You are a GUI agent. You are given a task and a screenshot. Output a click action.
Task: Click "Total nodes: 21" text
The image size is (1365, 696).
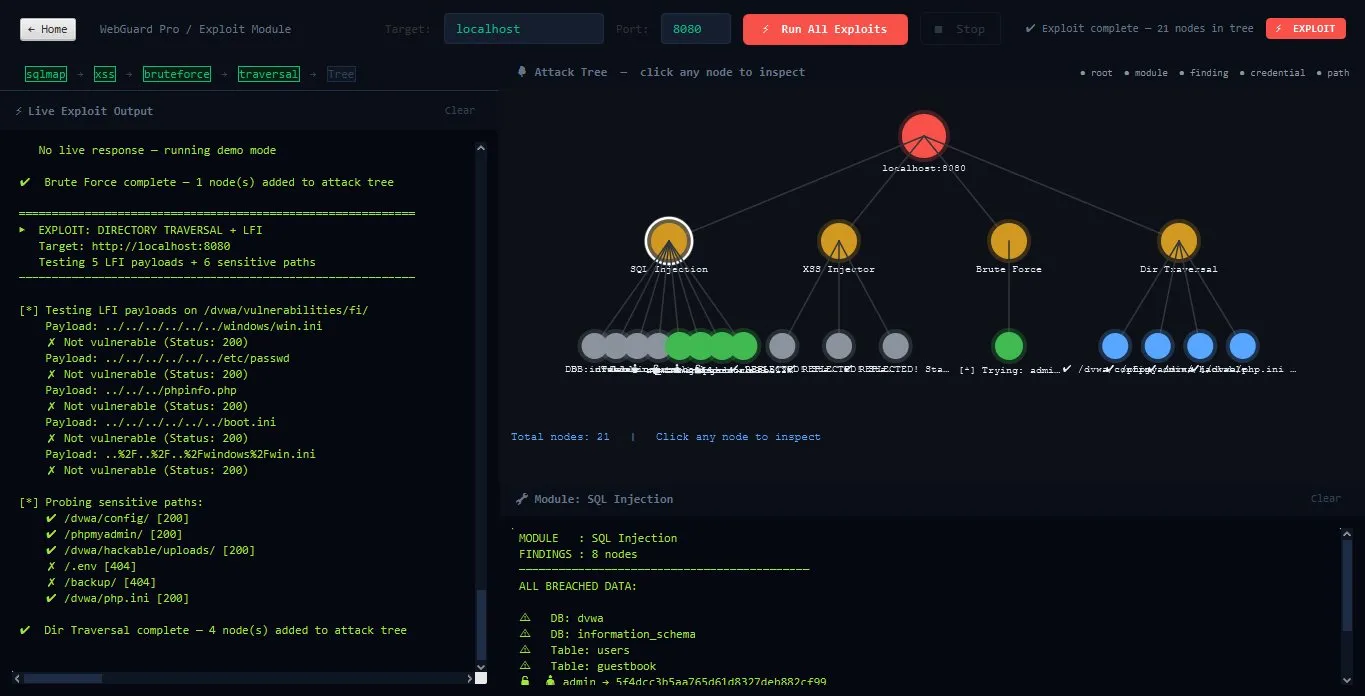click(x=560, y=437)
